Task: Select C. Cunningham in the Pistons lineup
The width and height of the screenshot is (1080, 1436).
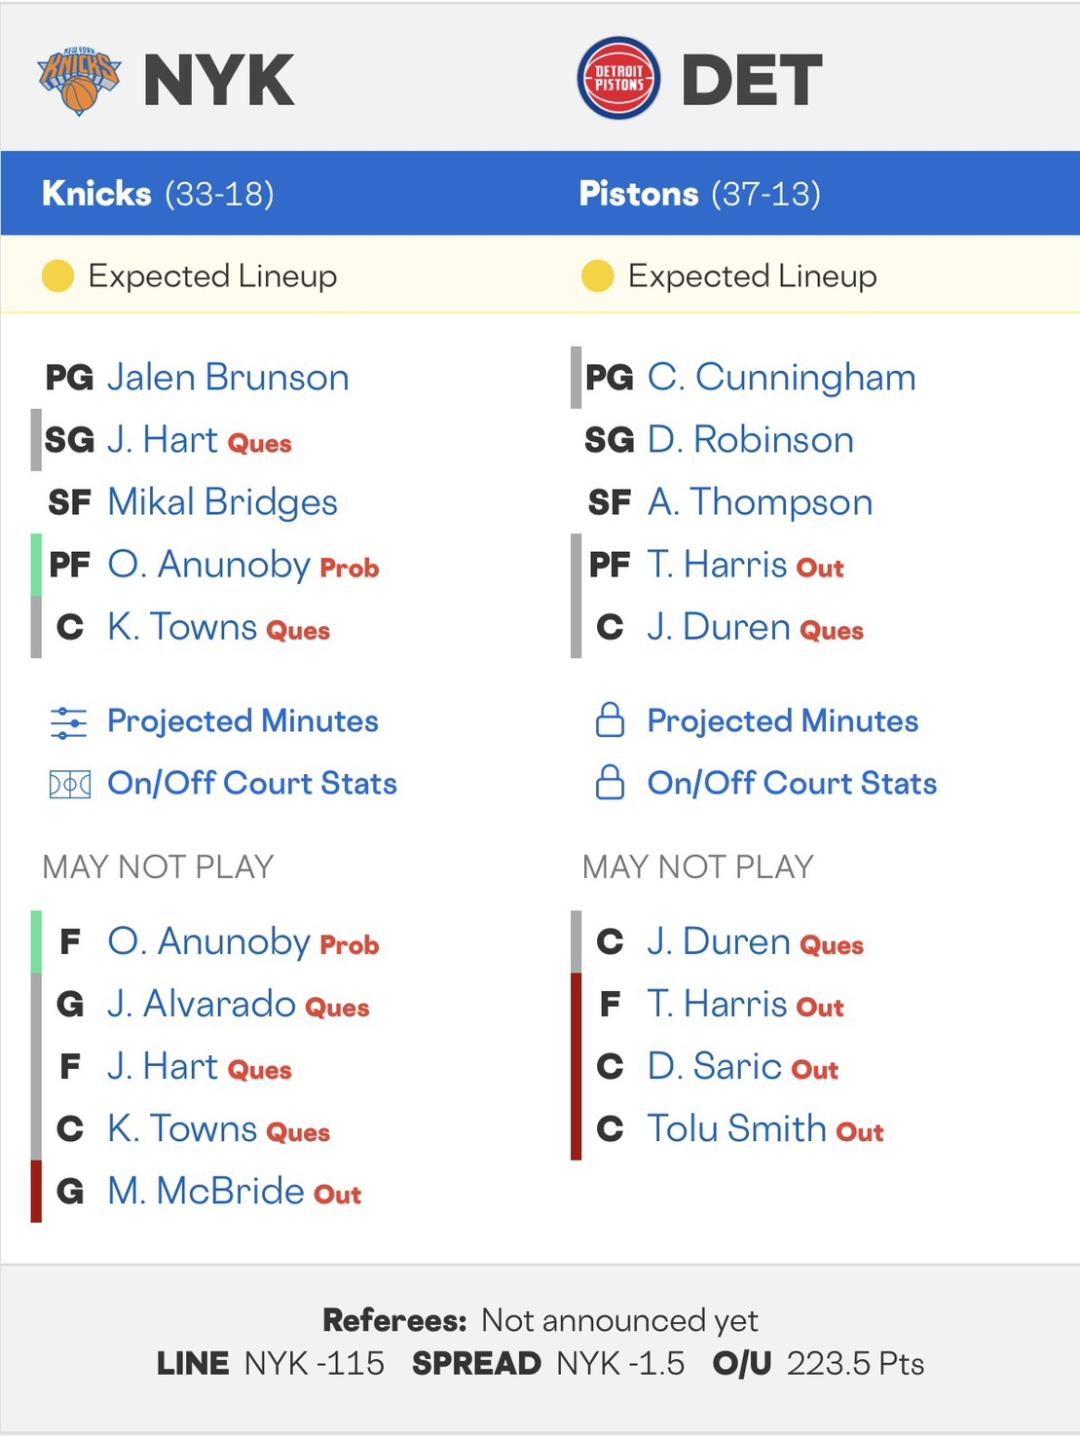Action: point(781,378)
